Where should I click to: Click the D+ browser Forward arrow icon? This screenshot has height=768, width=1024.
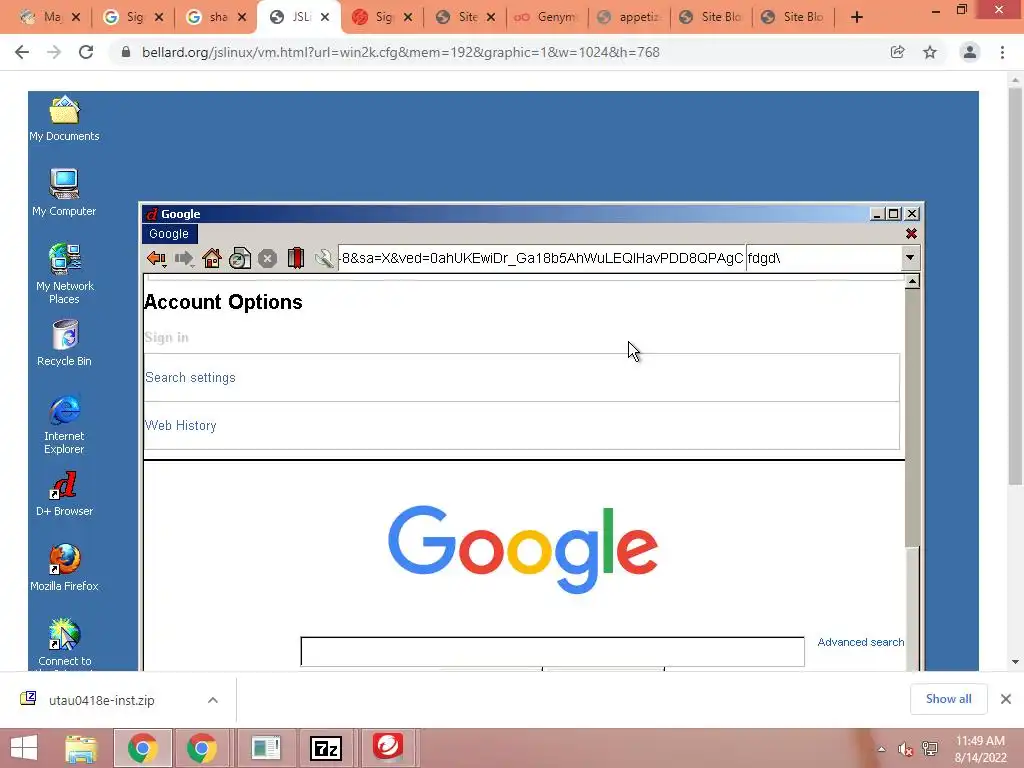click(184, 259)
